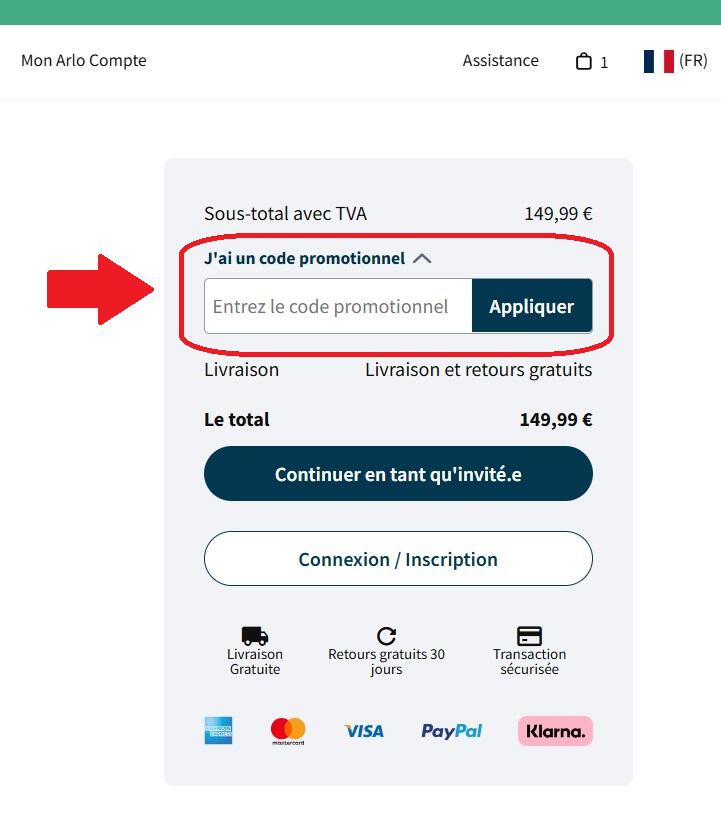721x827 pixels.
Task: Click the Retours gratuits 30 jours refresh icon
Action: (x=387, y=633)
